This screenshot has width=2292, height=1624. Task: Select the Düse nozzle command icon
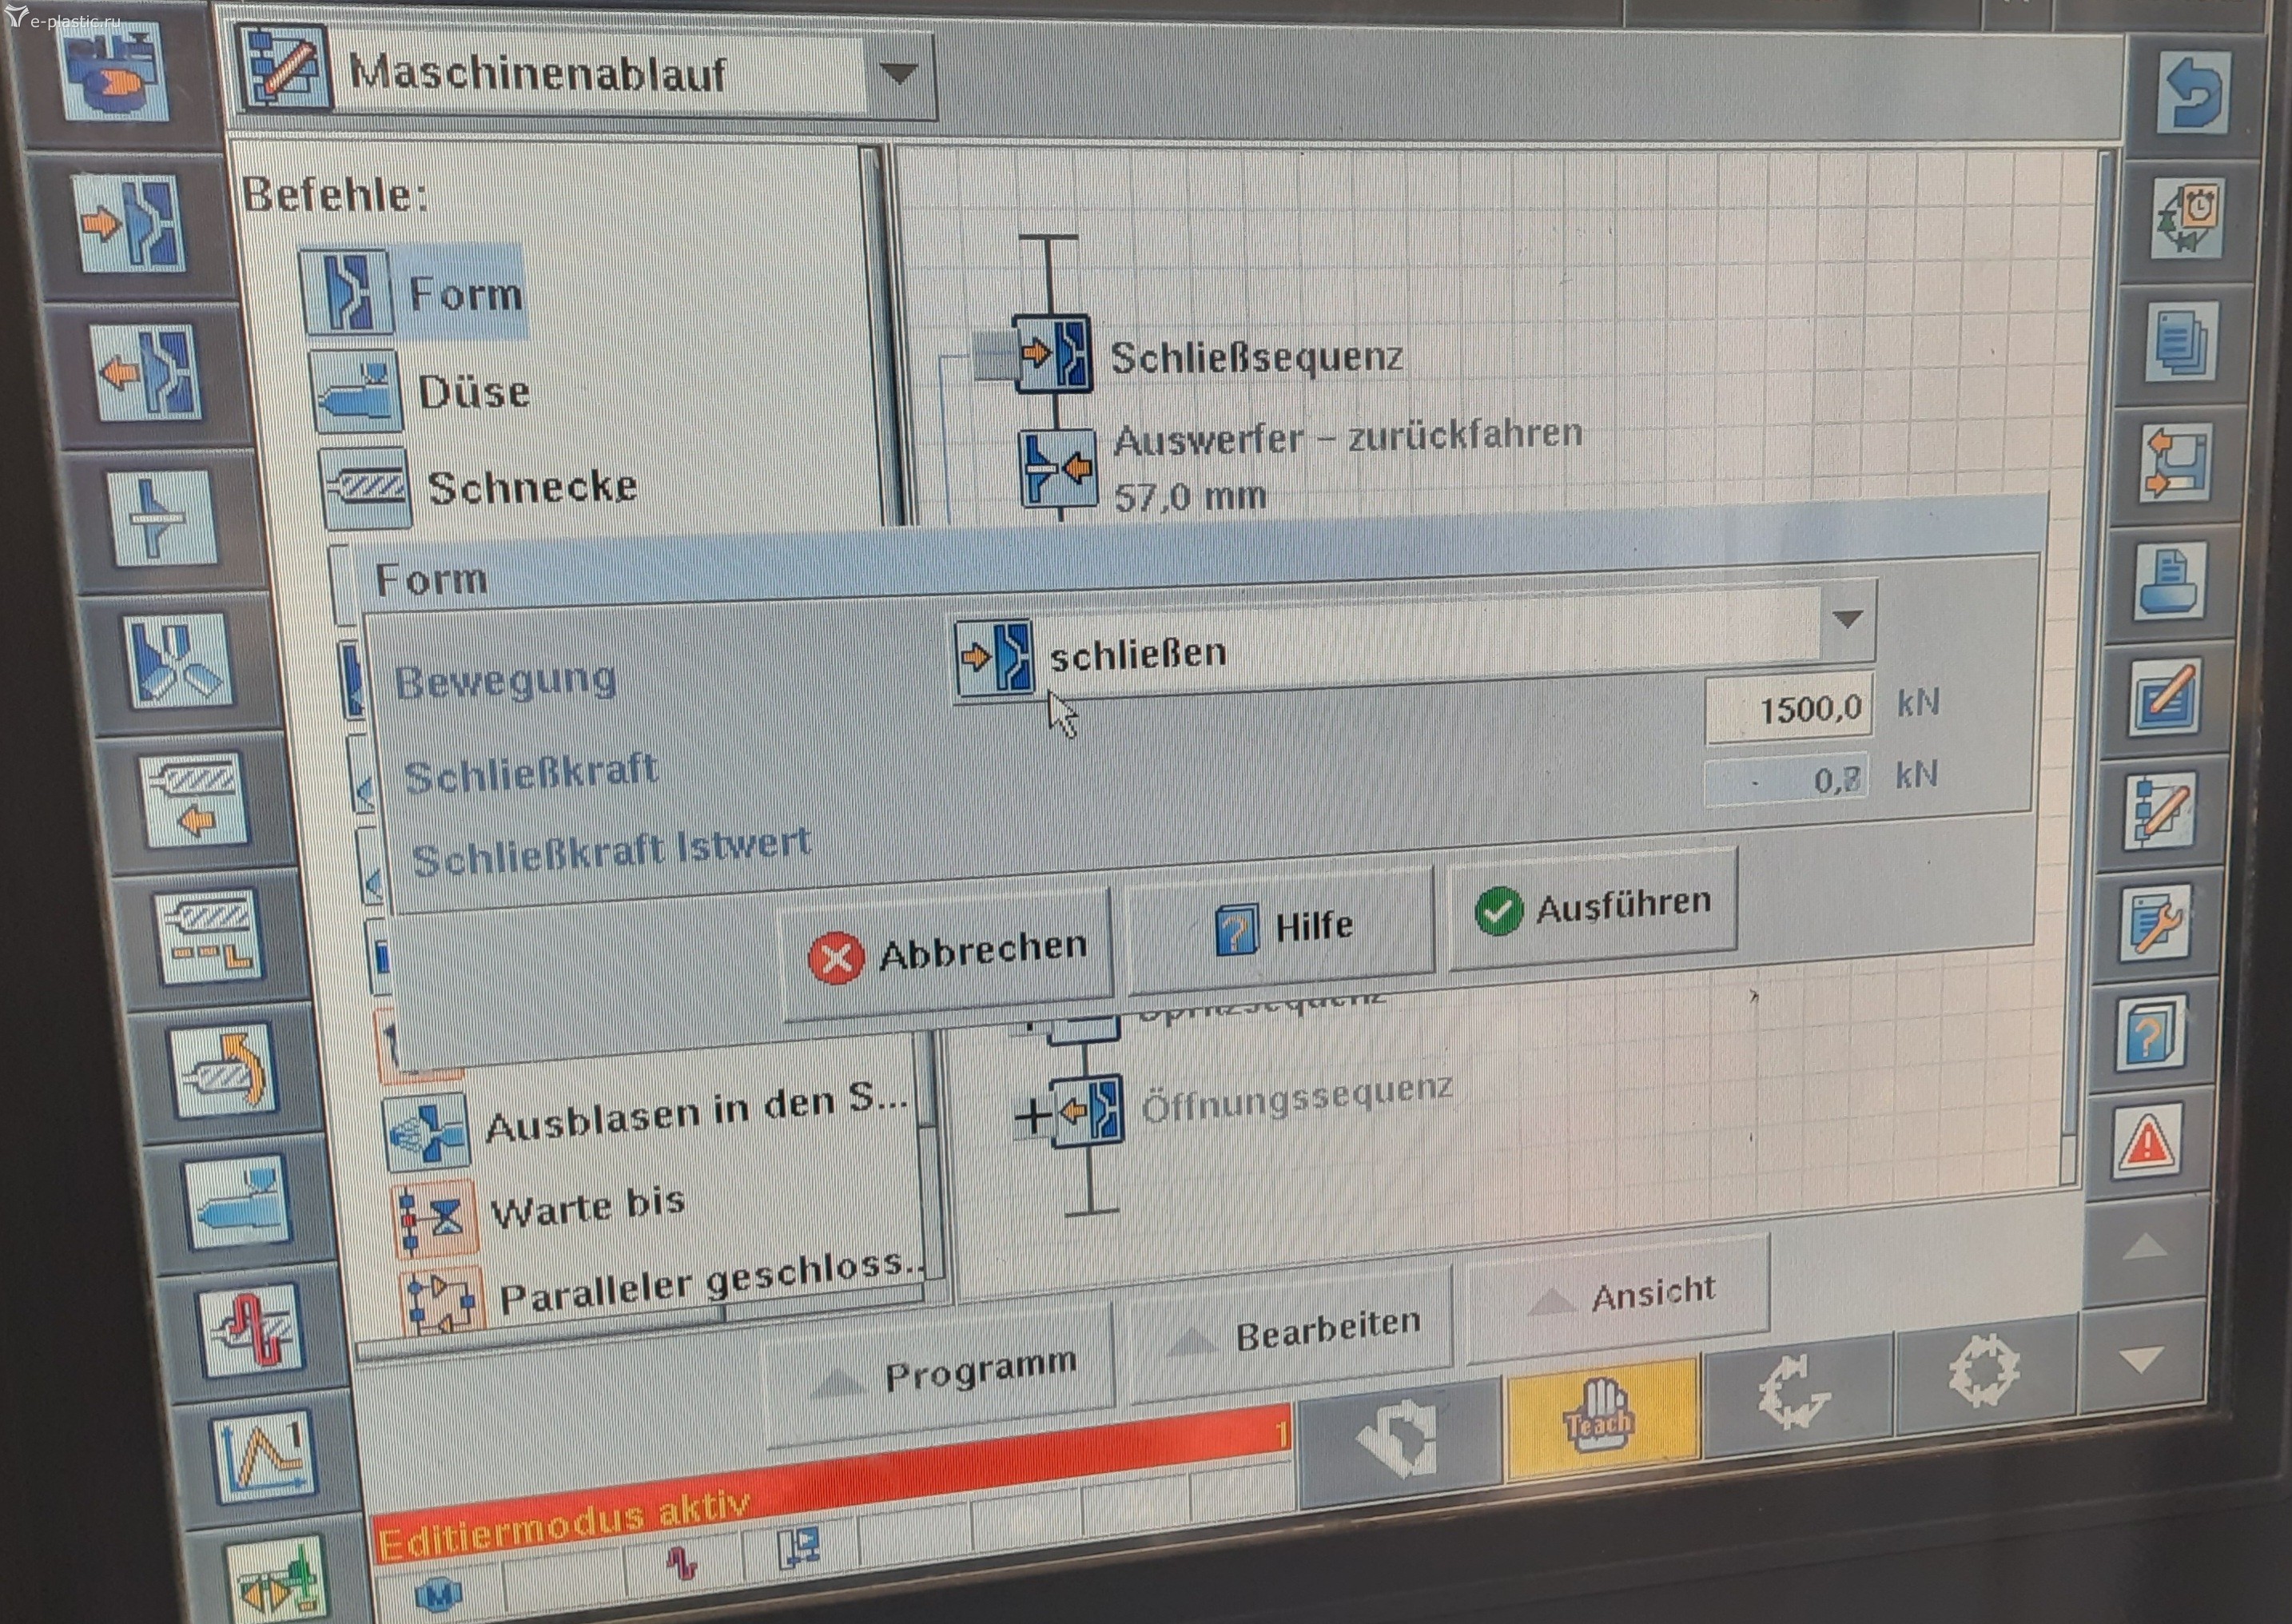[357, 392]
